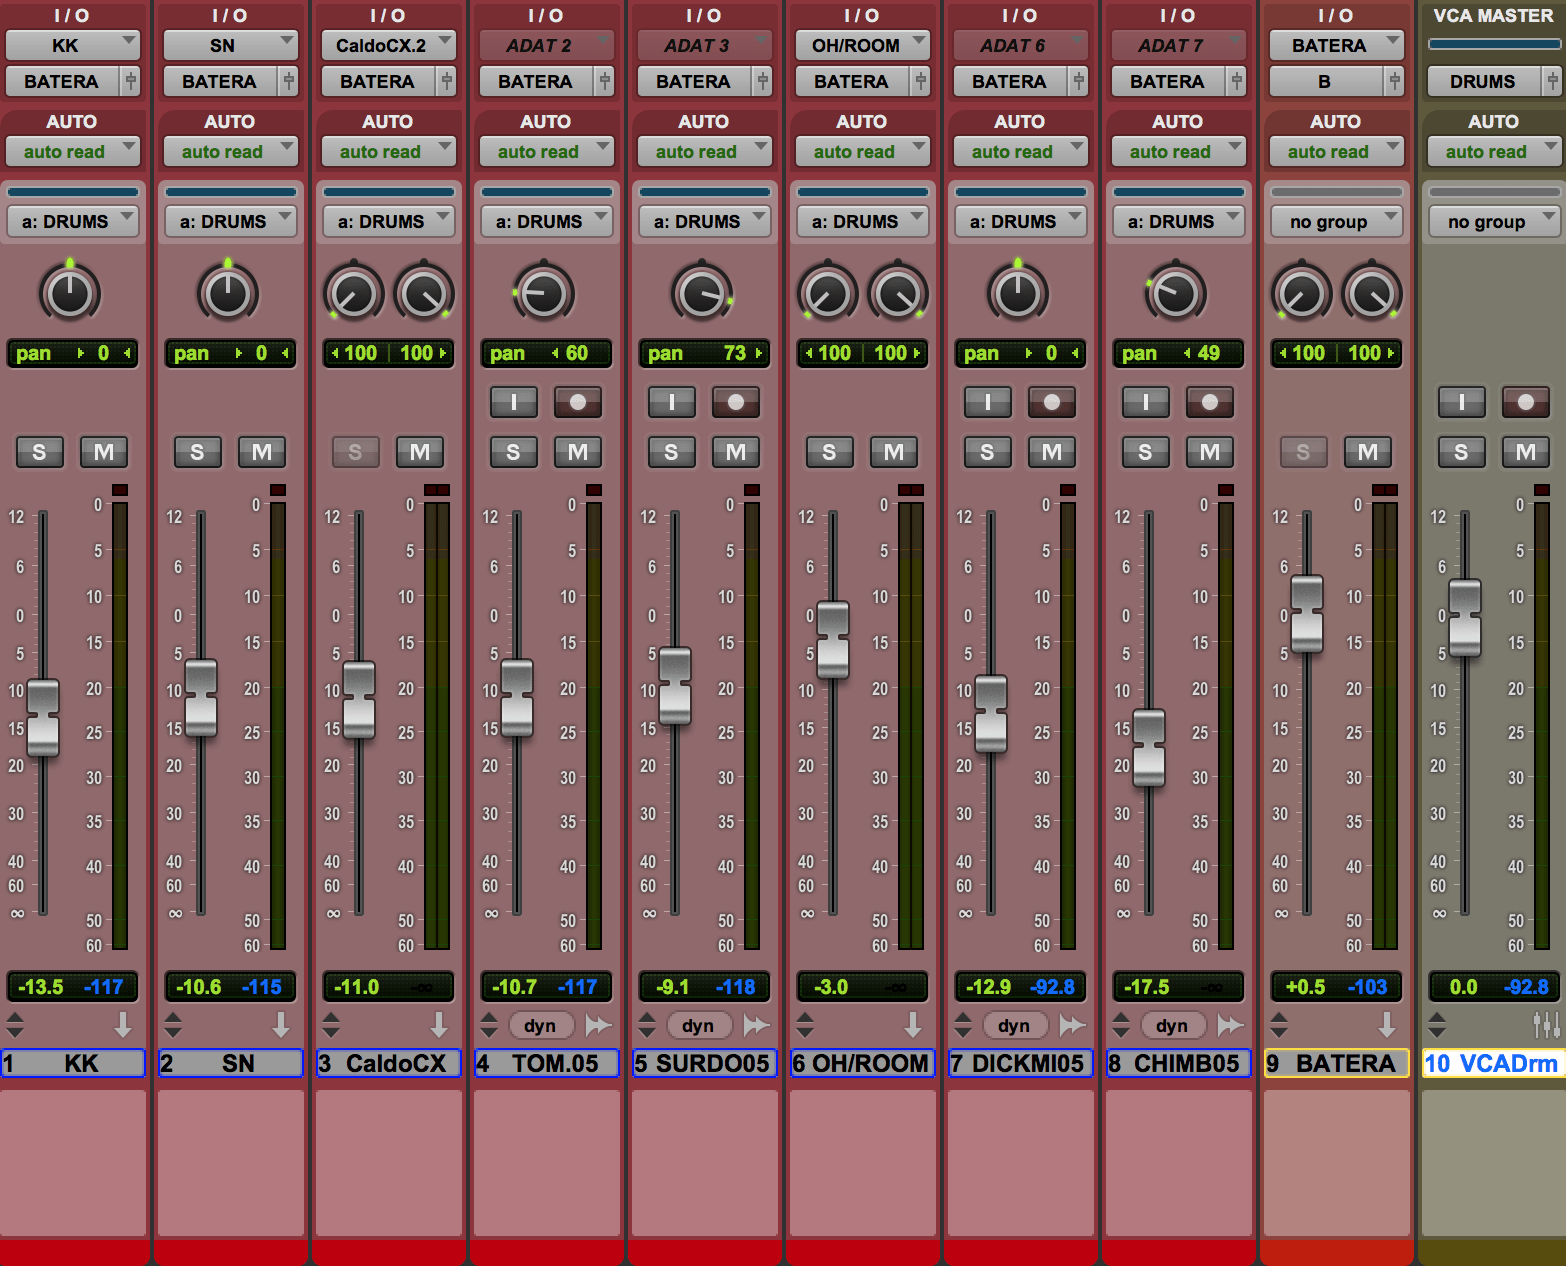1566x1266 pixels.
Task: Click the 100 left pan value on CaldoCX
Action: pos(360,353)
